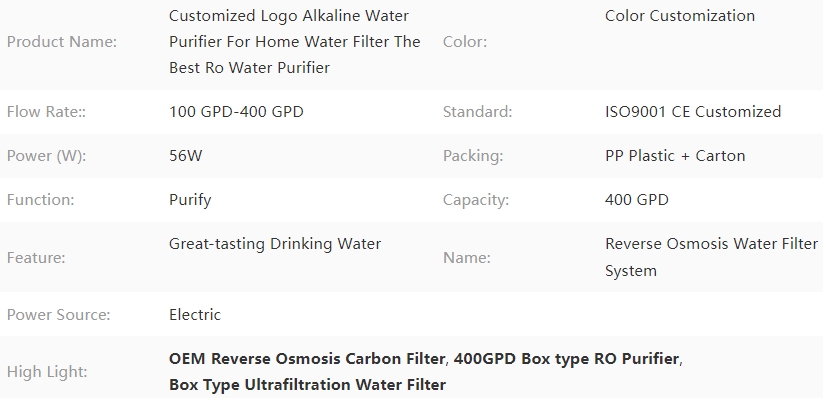
Task: Select the Packing label
Action: (473, 156)
